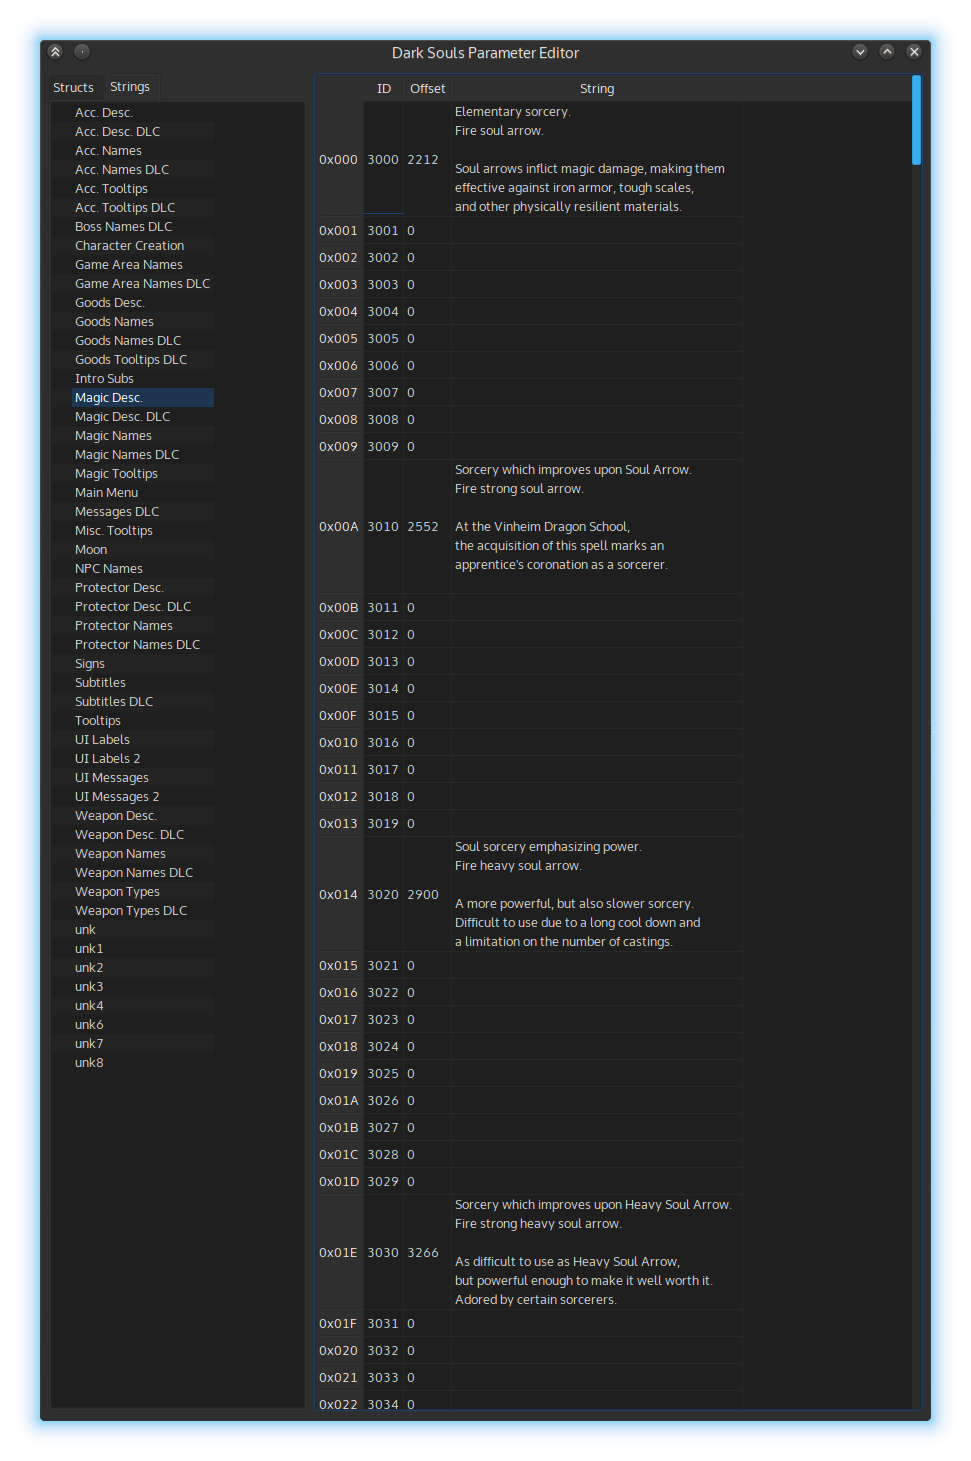Image resolution: width=971 pixels, height=1461 pixels.
Task: Click the Offset column header
Action: point(427,89)
